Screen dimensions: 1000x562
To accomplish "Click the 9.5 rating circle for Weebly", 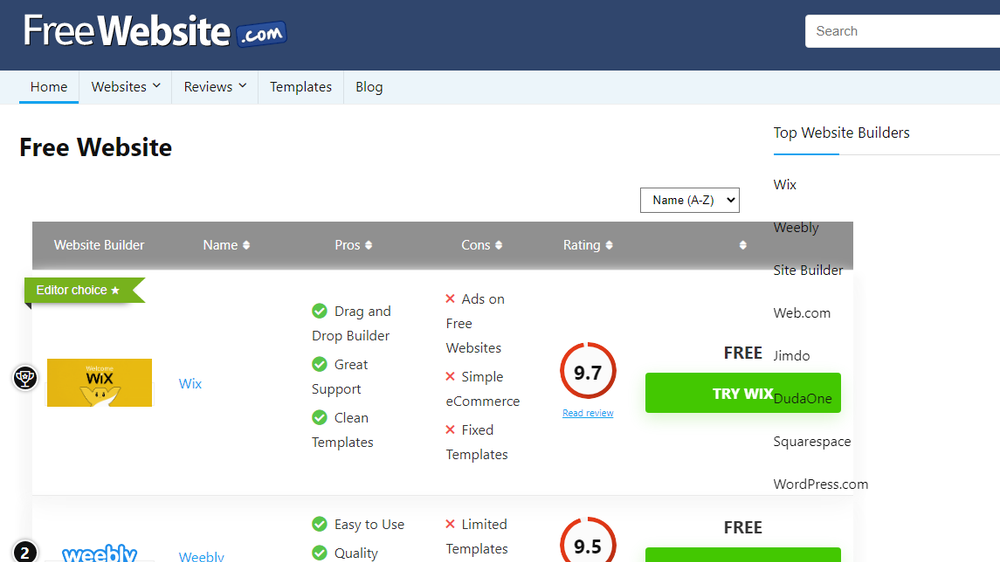I will [587, 542].
